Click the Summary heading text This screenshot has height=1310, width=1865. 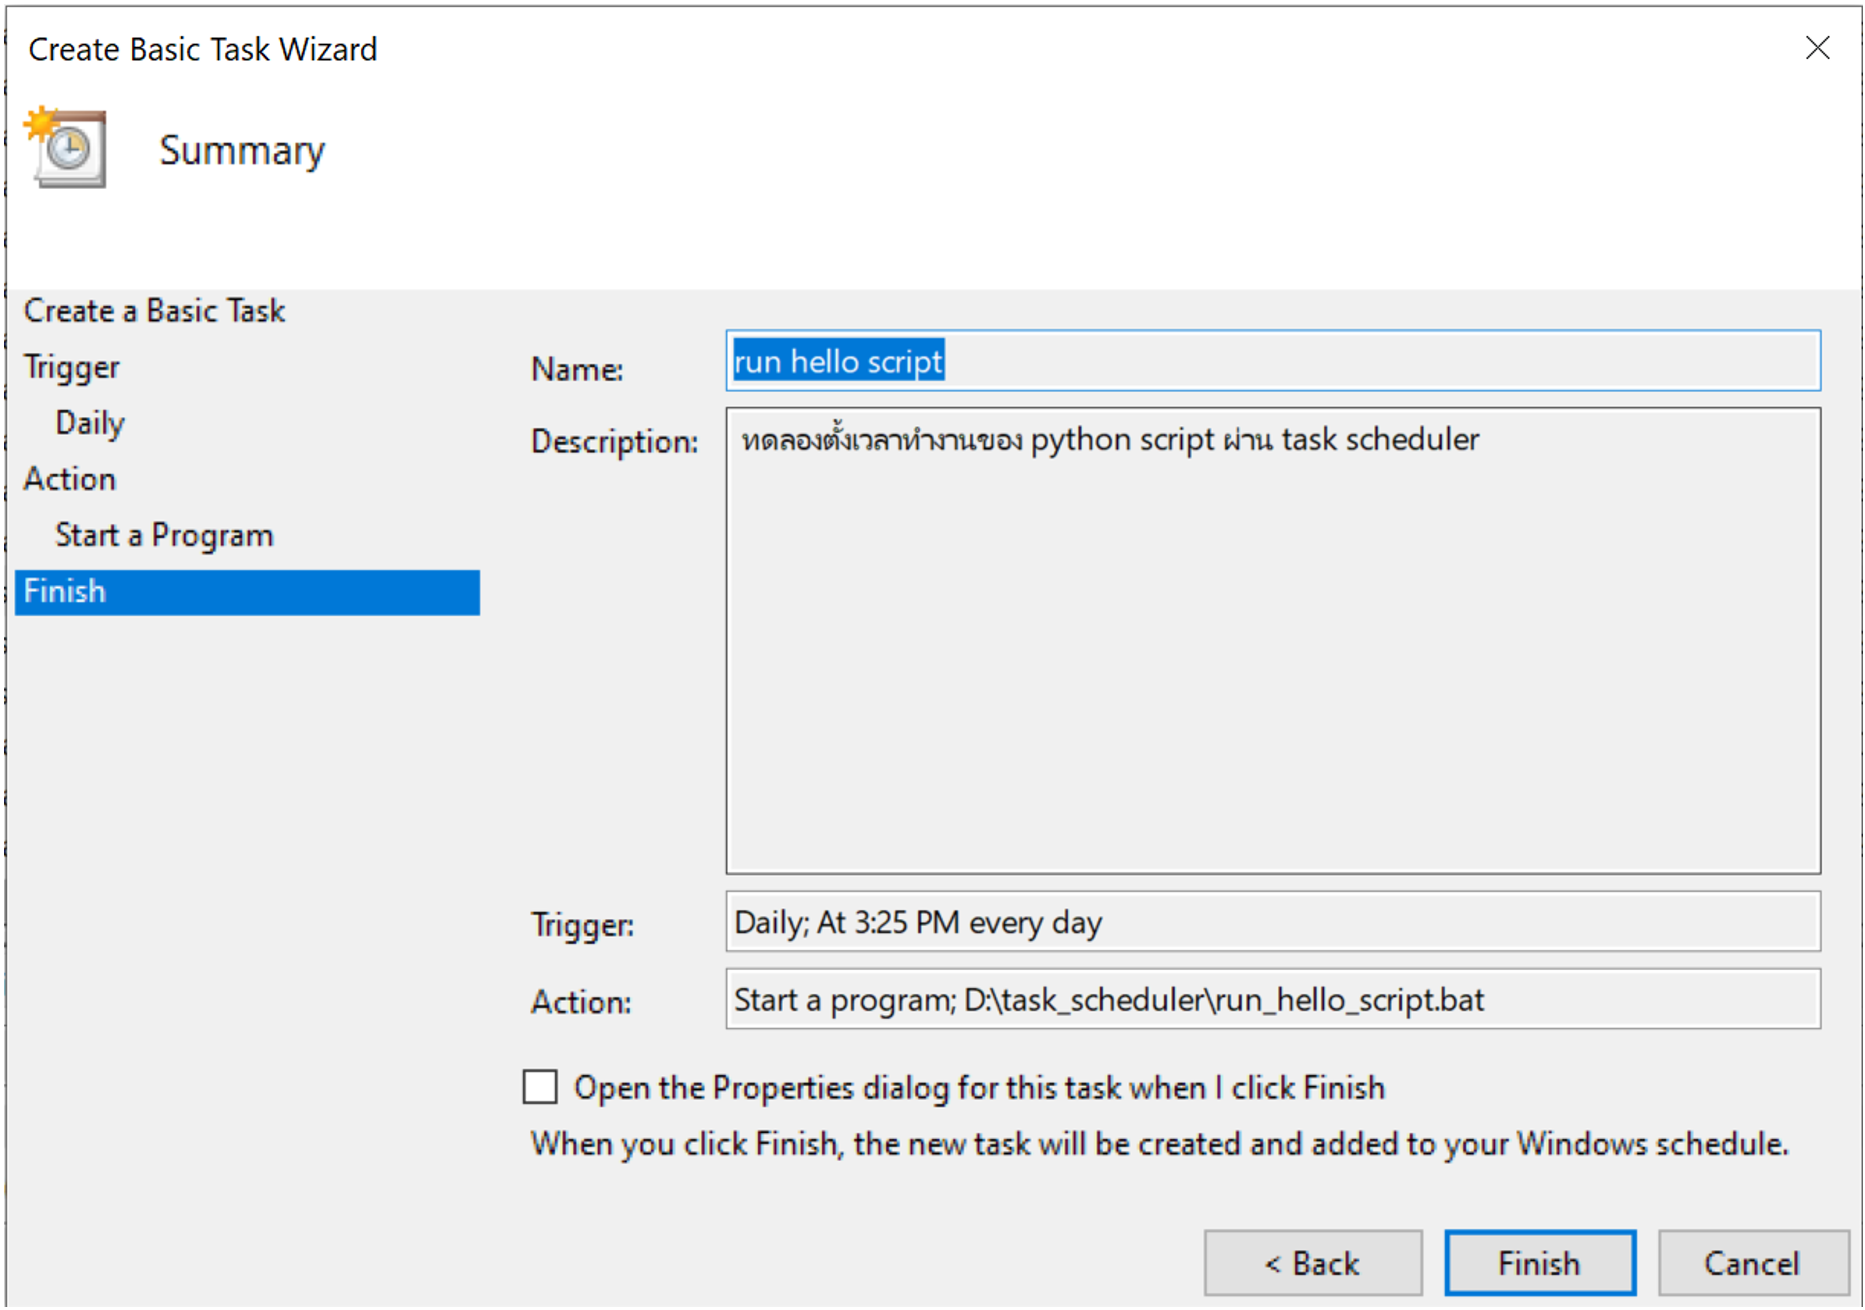pyautogui.click(x=242, y=151)
